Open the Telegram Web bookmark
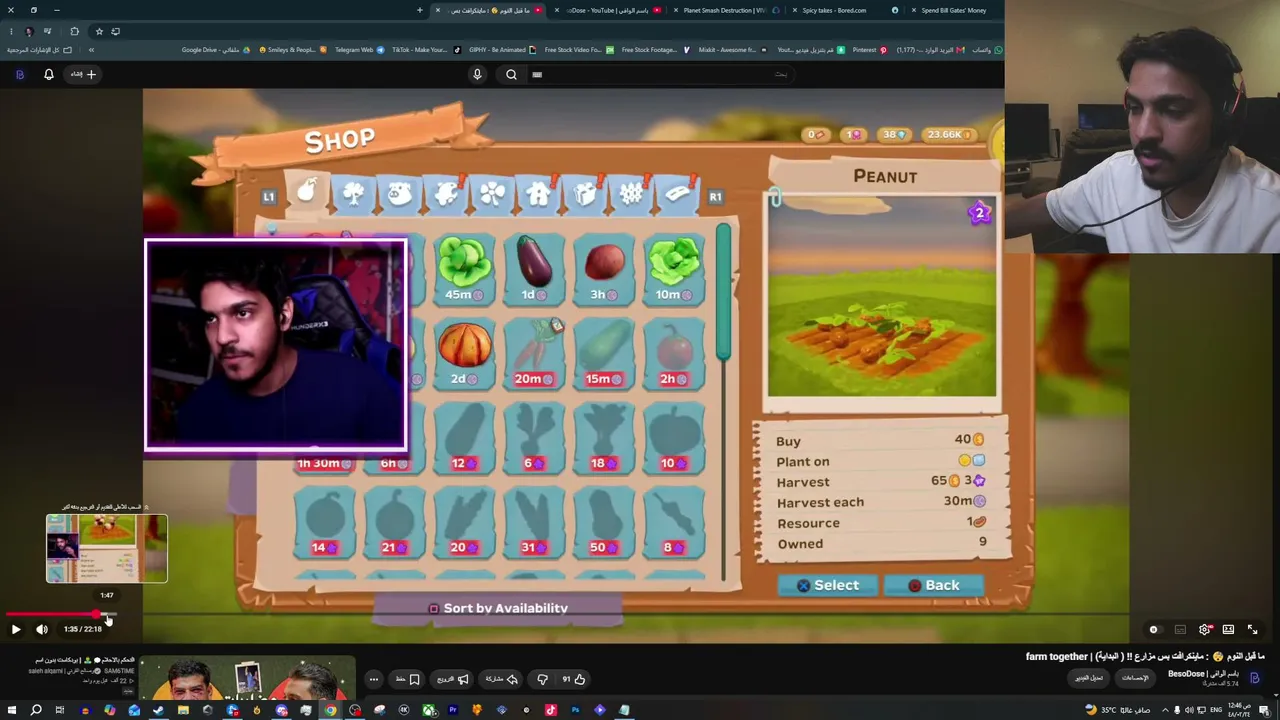The image size is (1280, 720). (x=358, y=50)
